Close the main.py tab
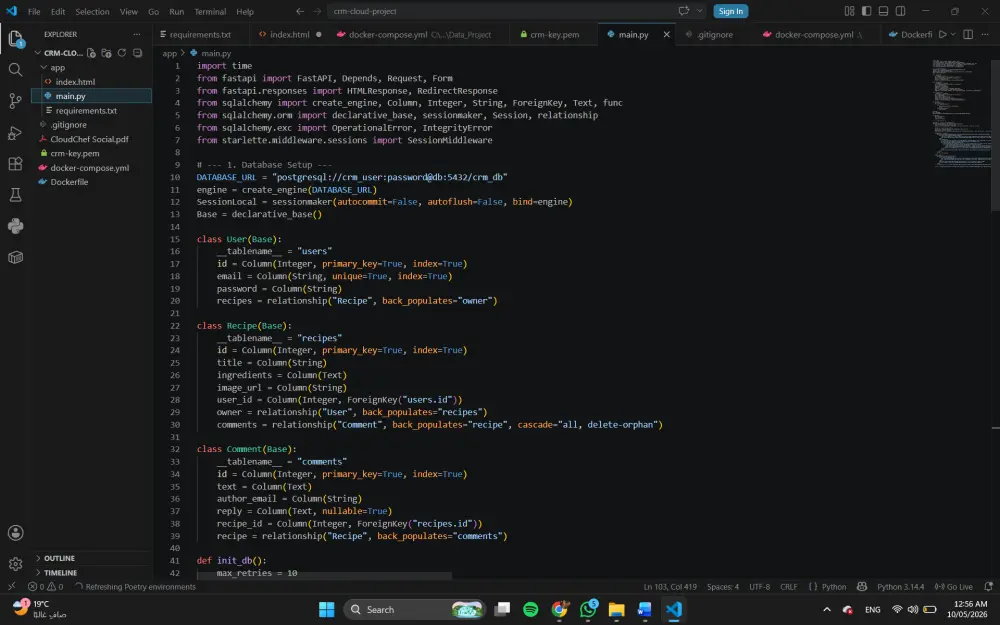Viewport: 1000px width, 625px height. tap(666, 34)
